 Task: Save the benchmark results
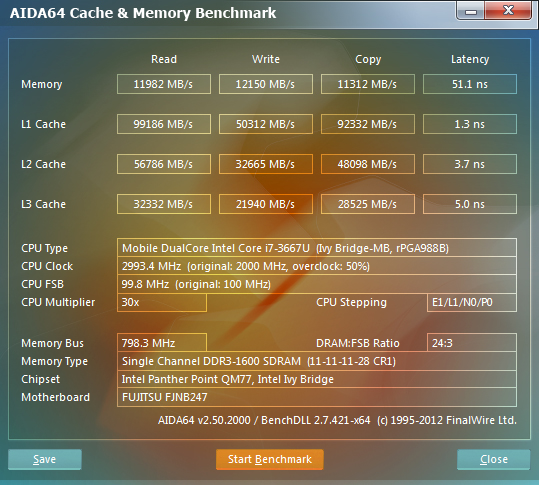point(45,459)
